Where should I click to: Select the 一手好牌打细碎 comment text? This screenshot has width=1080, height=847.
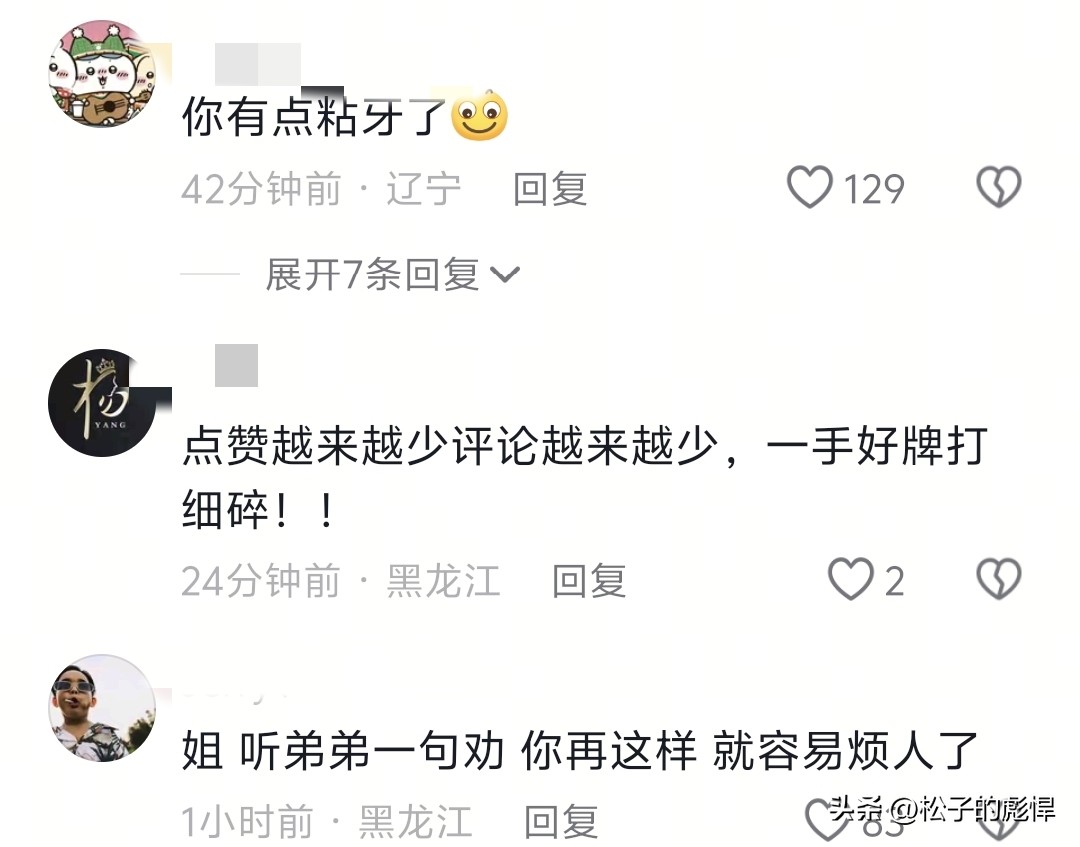[x=585, y=477]
